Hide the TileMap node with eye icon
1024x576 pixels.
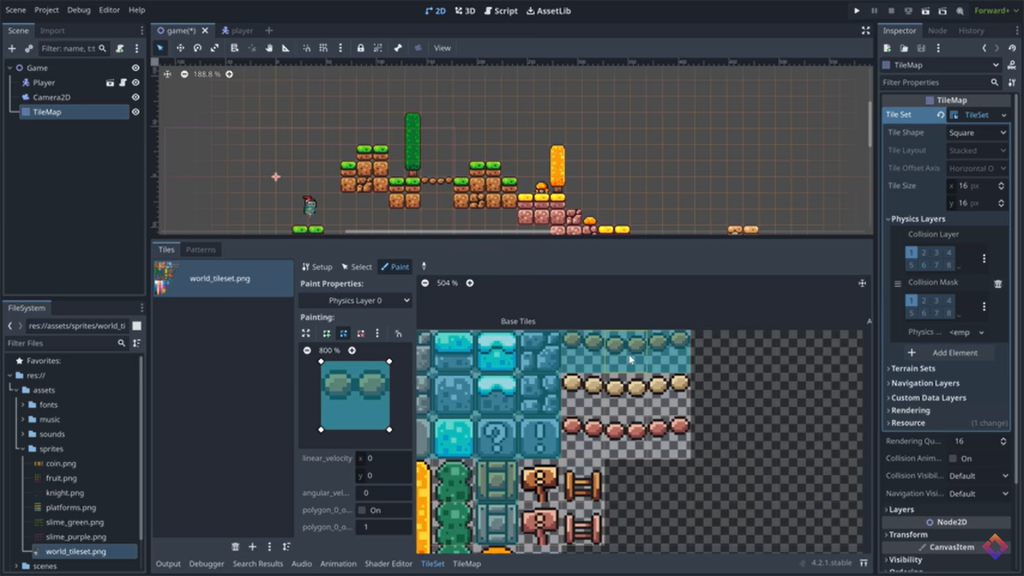pyautogui.click(x=135, y=113)
